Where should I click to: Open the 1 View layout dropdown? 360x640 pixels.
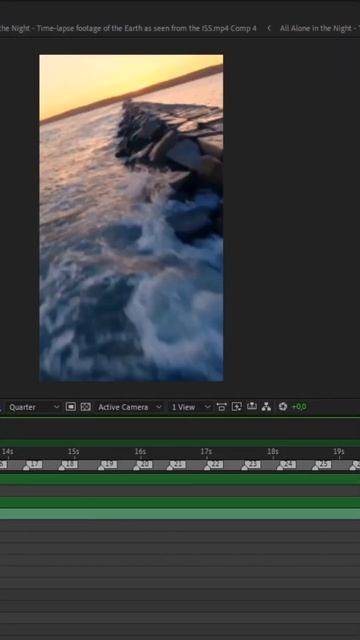tap(191, 407)
